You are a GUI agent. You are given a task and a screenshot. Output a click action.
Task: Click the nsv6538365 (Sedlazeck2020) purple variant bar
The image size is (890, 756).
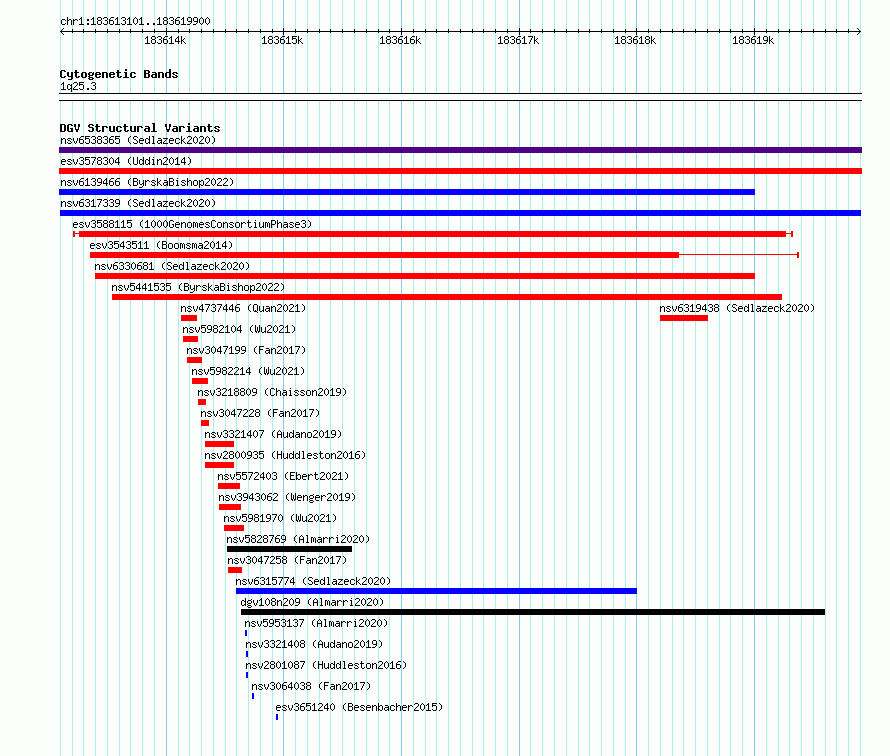[x=460, y=150]
